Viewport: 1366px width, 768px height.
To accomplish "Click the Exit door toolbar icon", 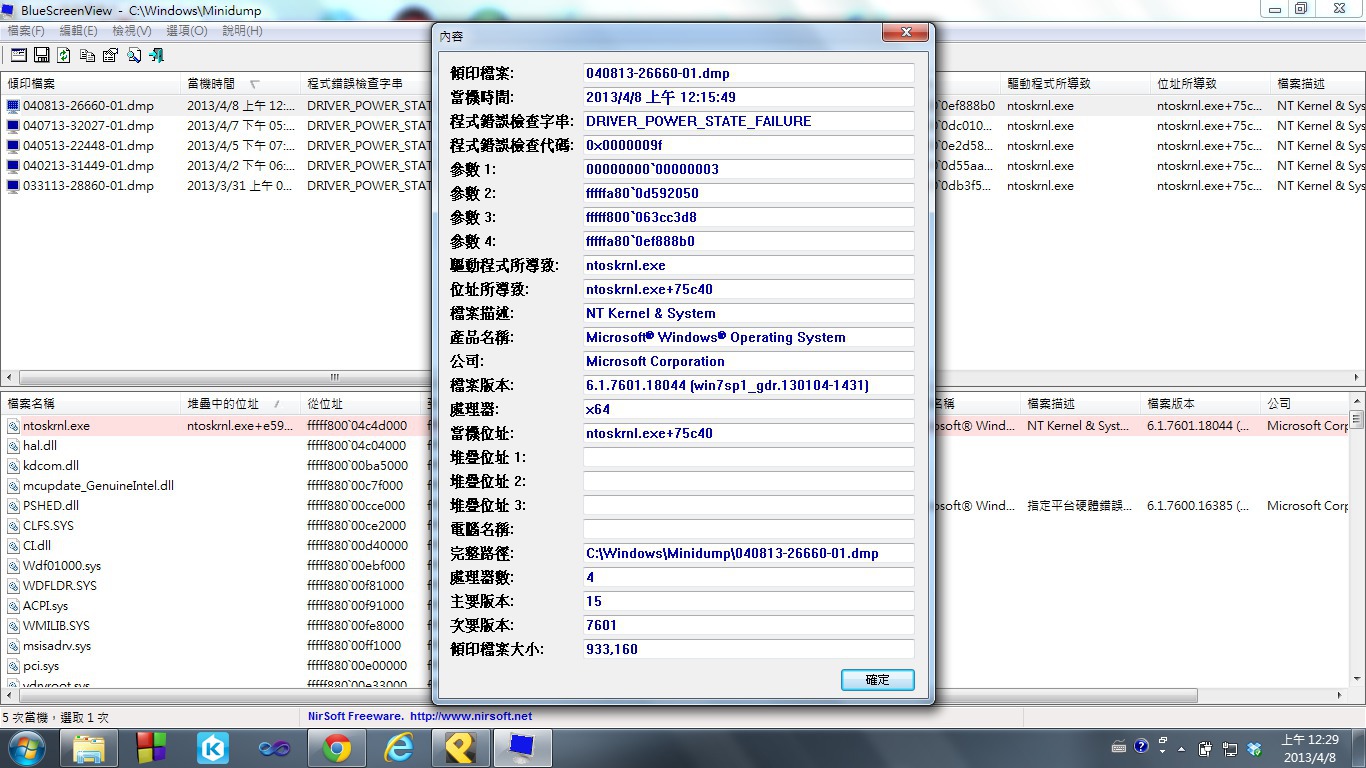I will (x=156, y=56).
